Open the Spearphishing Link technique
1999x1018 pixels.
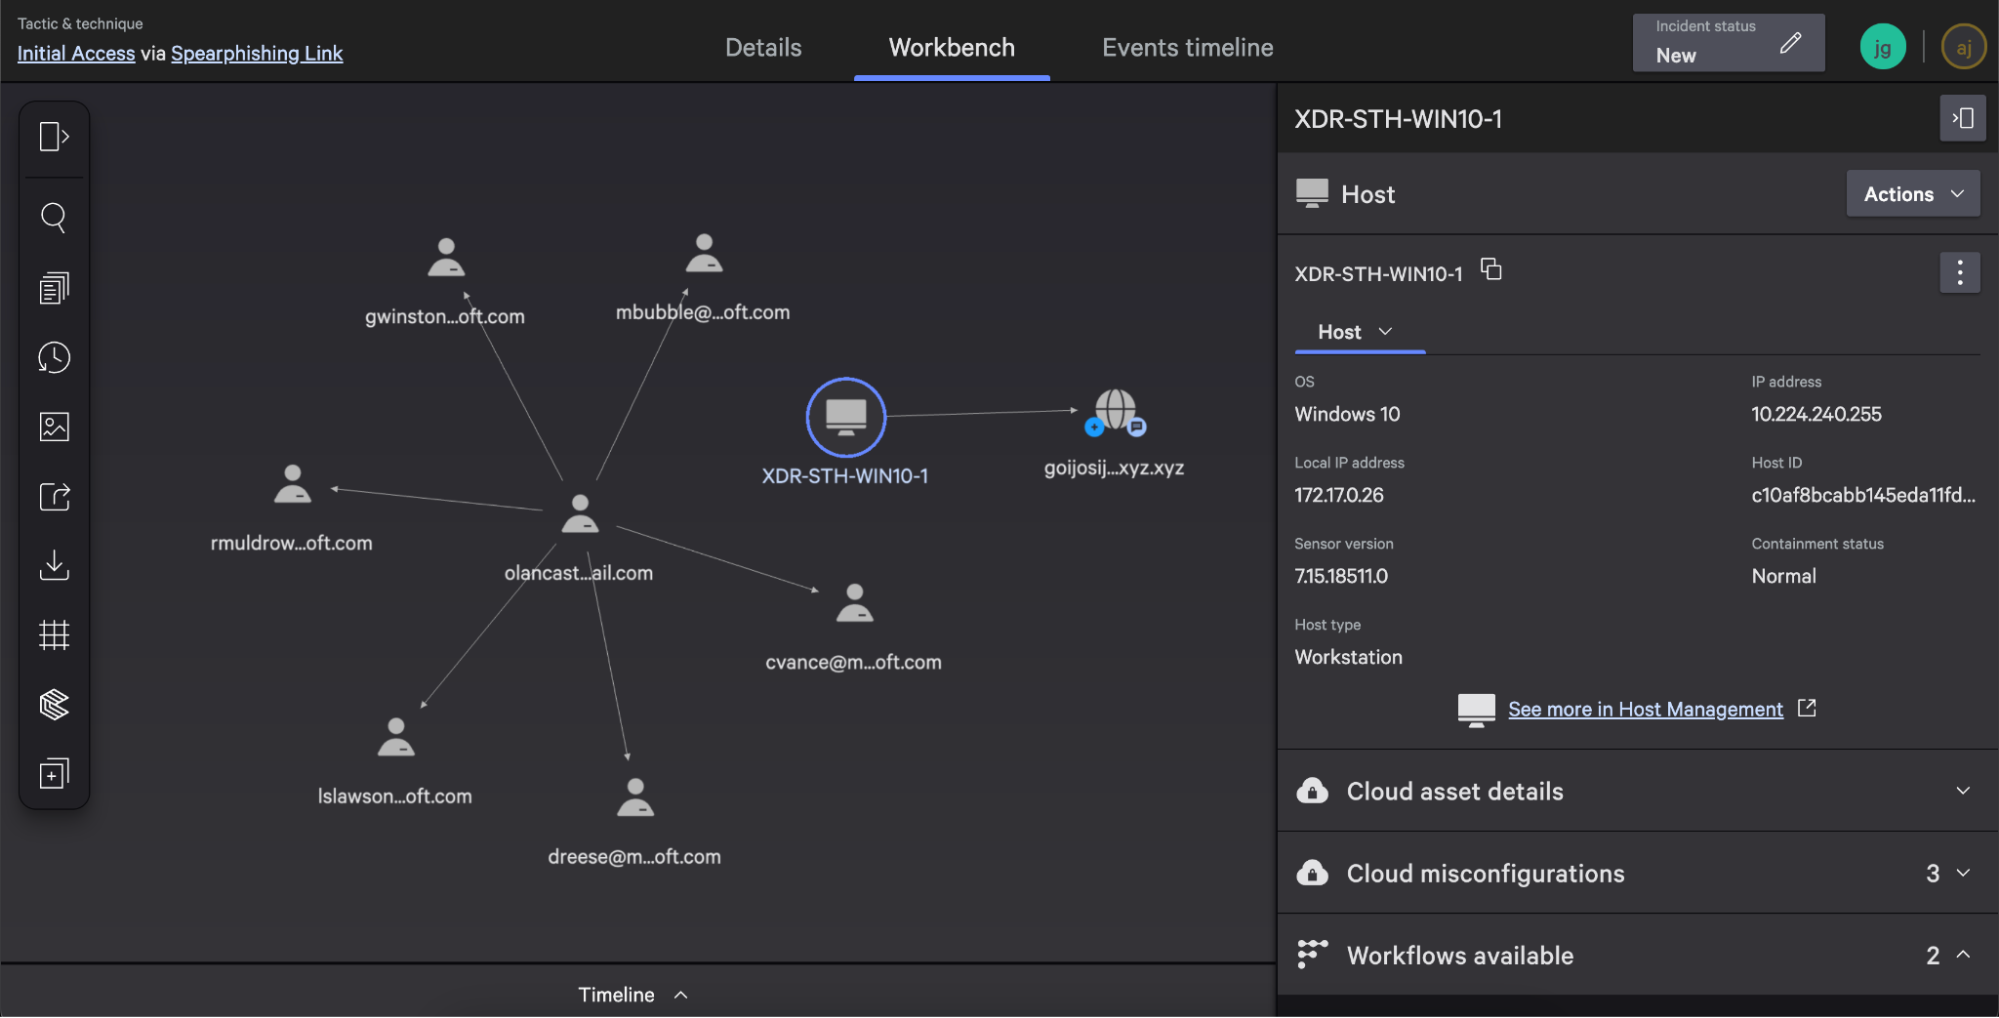(x=257, y=53)
